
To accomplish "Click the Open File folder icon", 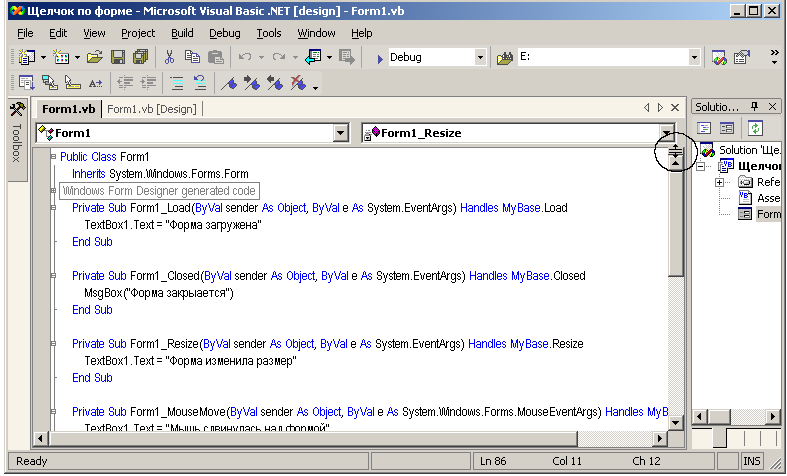I will (x=94, y=58).
